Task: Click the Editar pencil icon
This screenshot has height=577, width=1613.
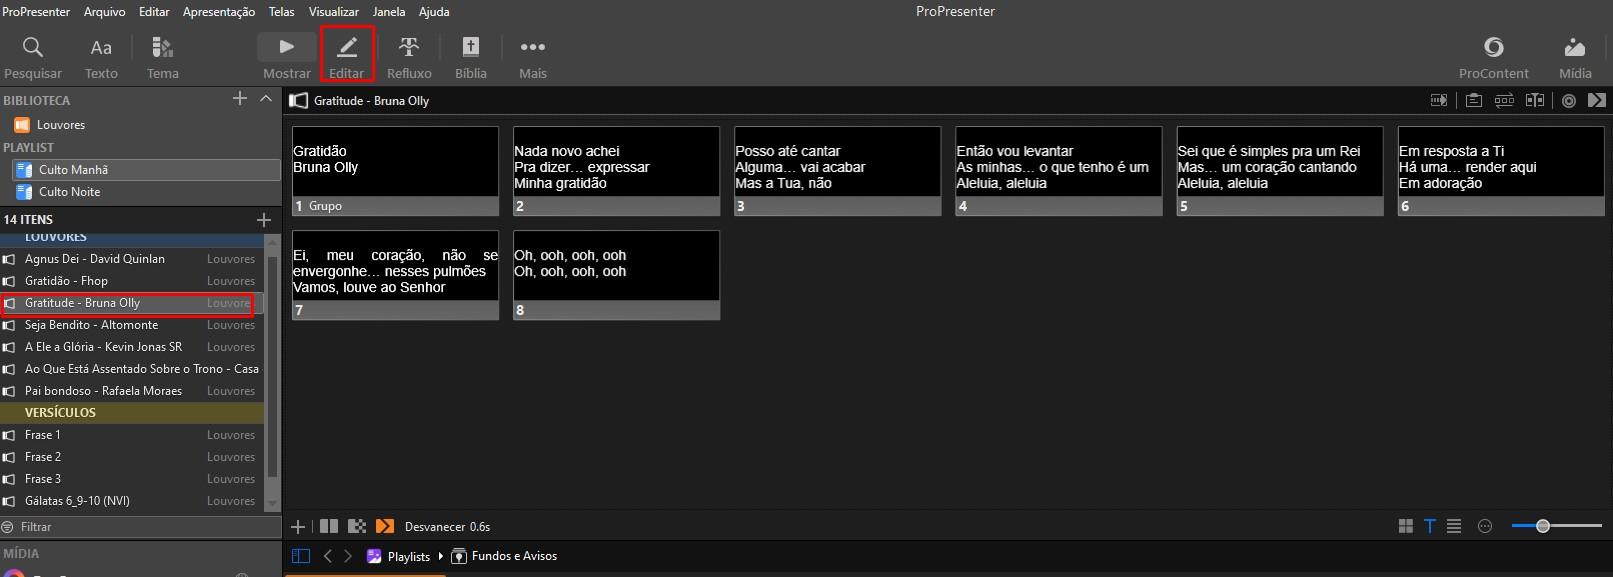Action: coord(347,47)
